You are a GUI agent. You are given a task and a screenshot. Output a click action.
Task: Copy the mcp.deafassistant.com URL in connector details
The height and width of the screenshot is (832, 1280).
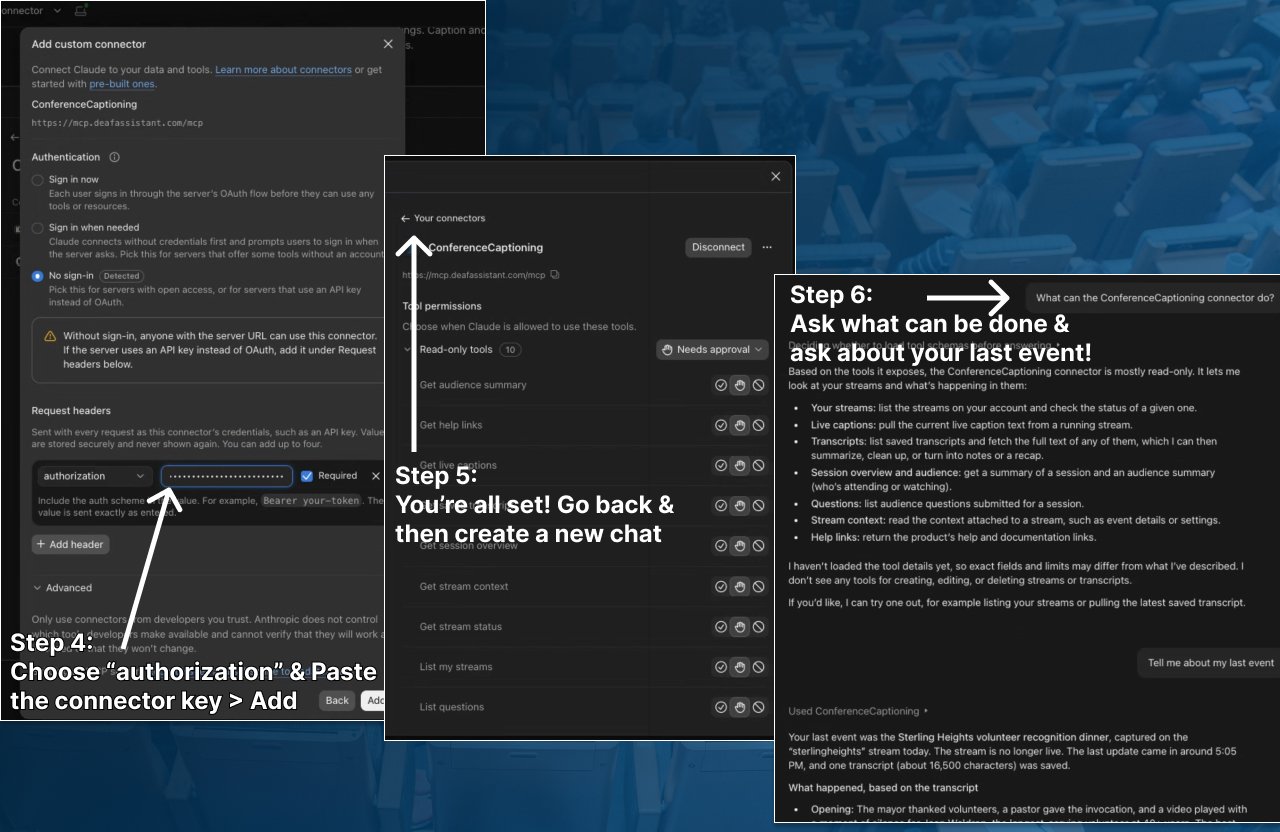[x=555, y=274]
